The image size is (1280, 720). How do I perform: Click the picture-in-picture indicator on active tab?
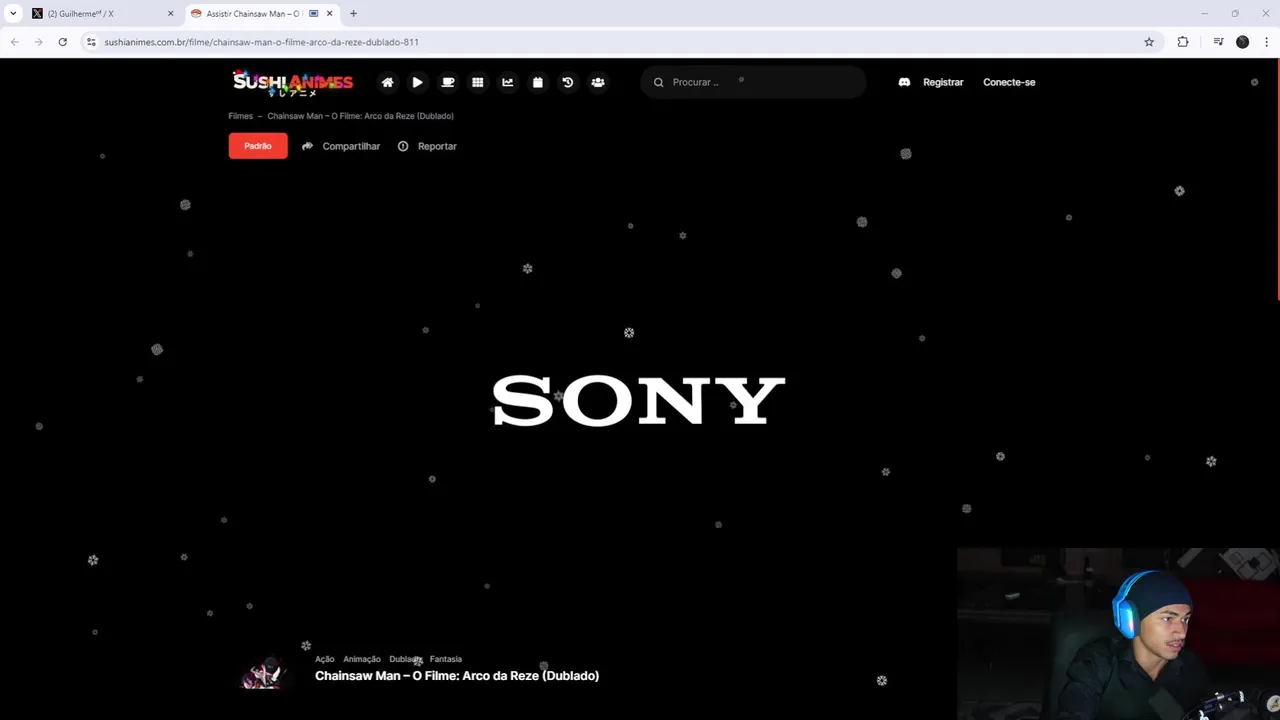tap(314, 14)
